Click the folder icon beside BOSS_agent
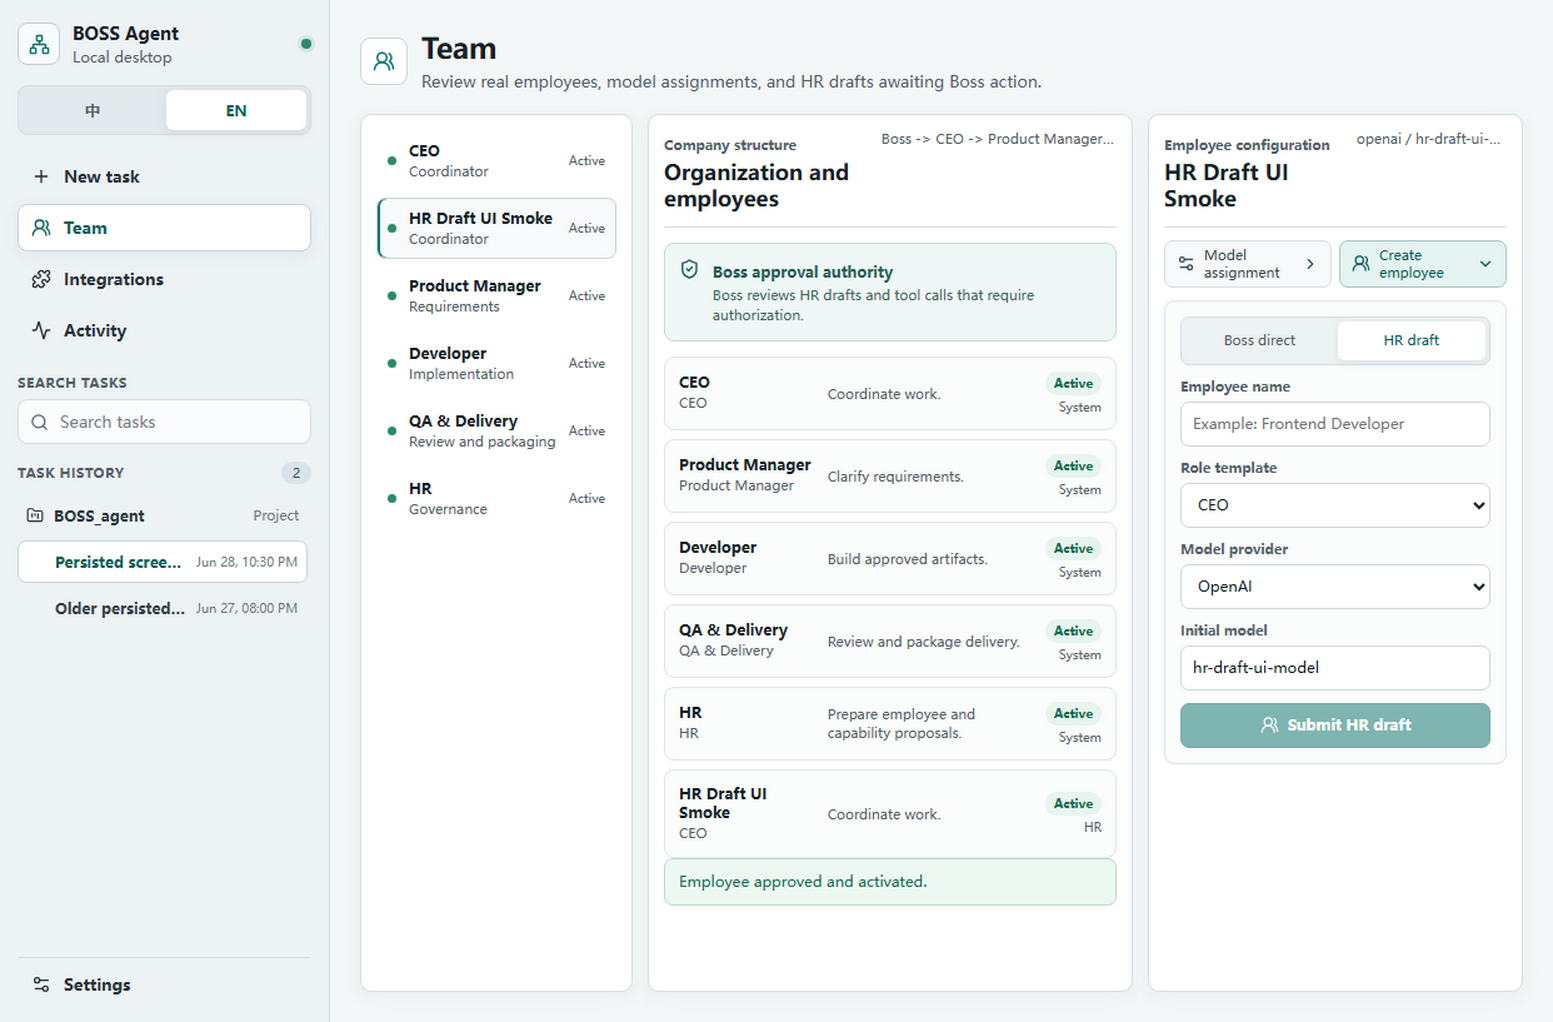The image size is (1553, 1022). 35,515
